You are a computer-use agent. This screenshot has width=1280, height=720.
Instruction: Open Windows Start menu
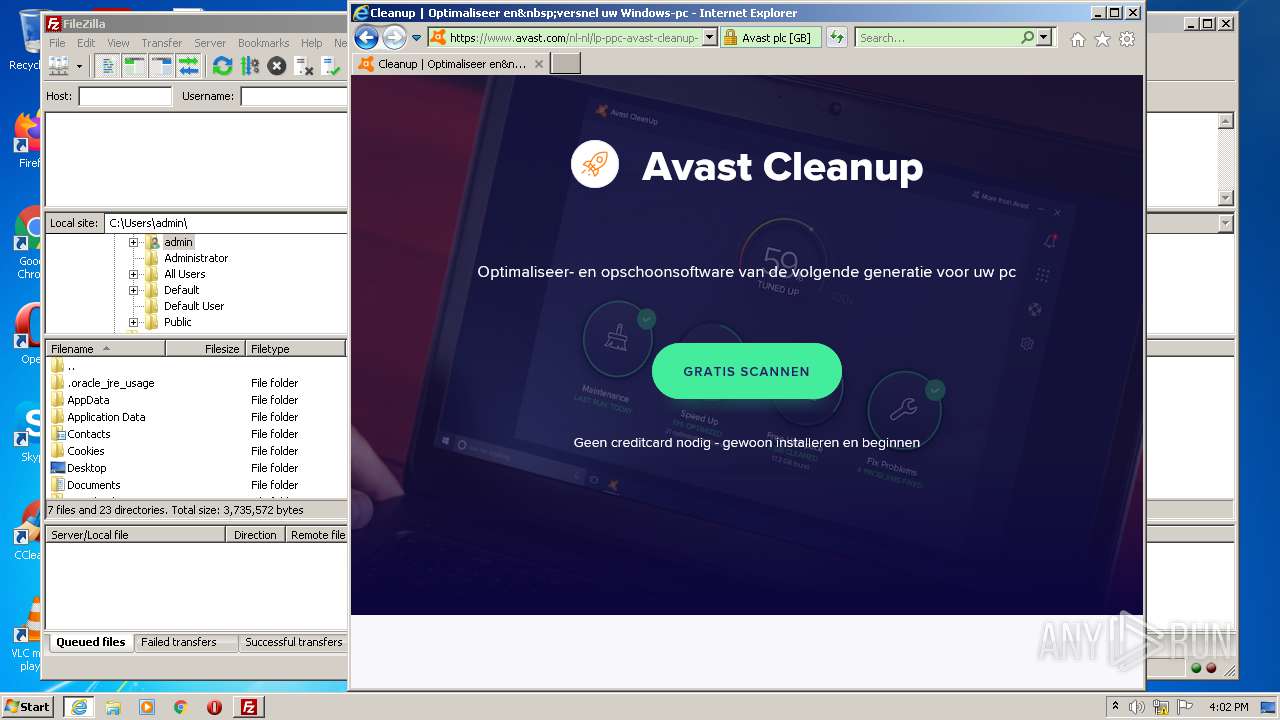tap(27, 706)
